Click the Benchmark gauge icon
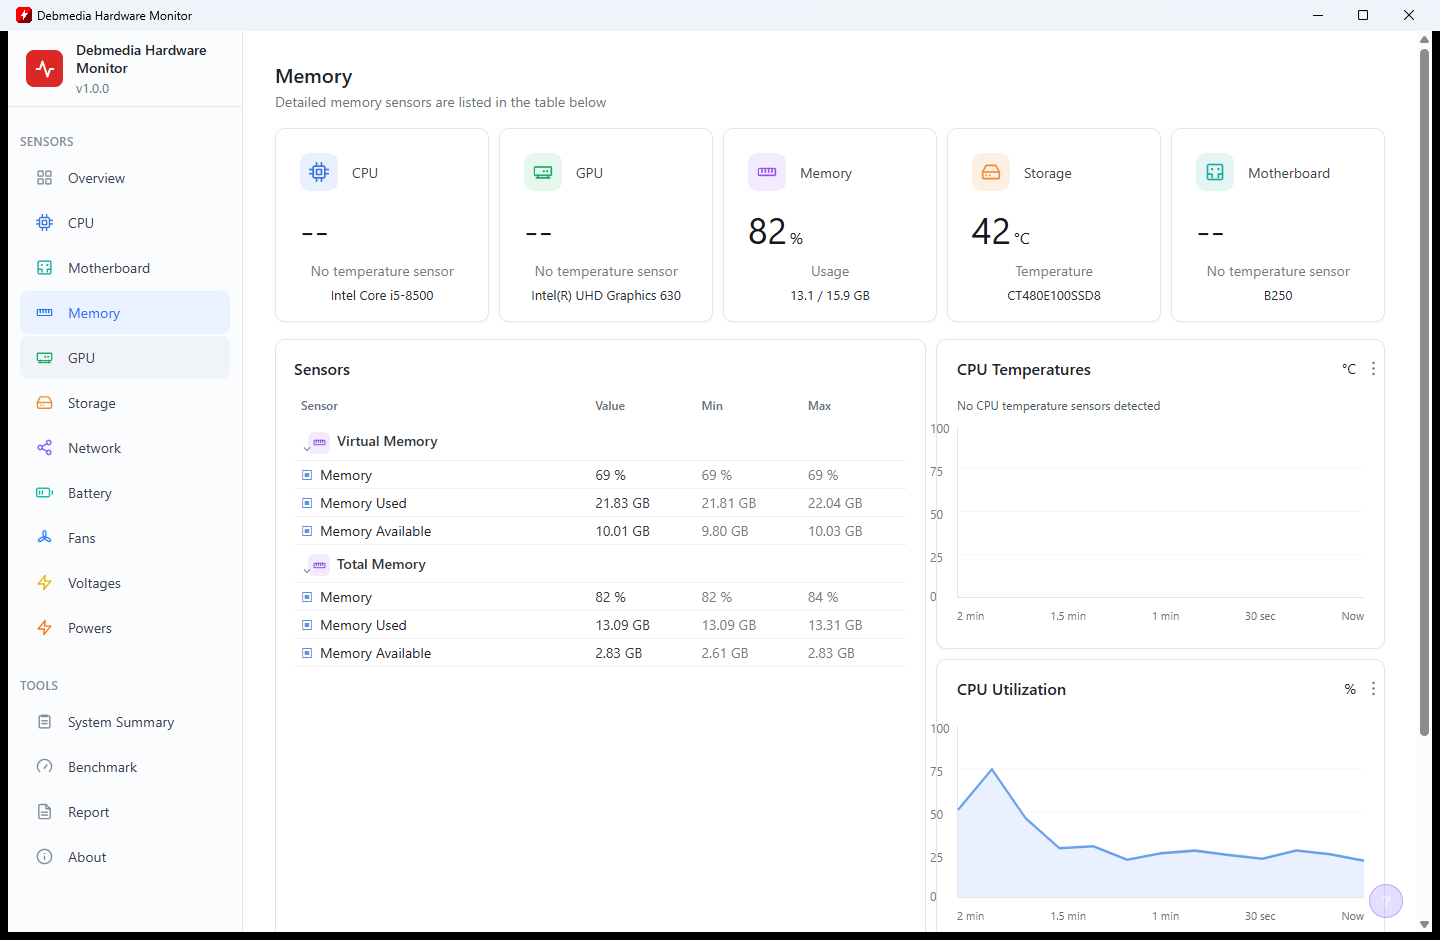 point(44,767)
